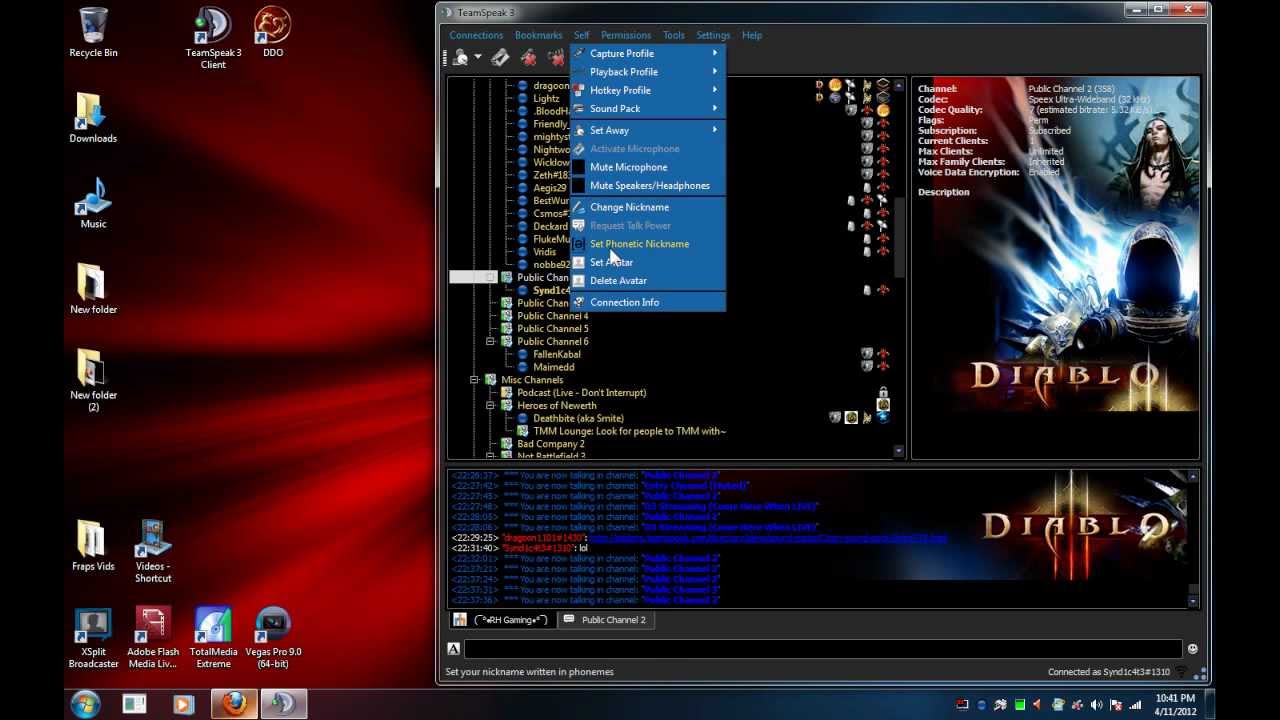The width and height of the screenshot is (1280, 720).
Task: Open the Permissions menu
Action: tap(626, 35)
